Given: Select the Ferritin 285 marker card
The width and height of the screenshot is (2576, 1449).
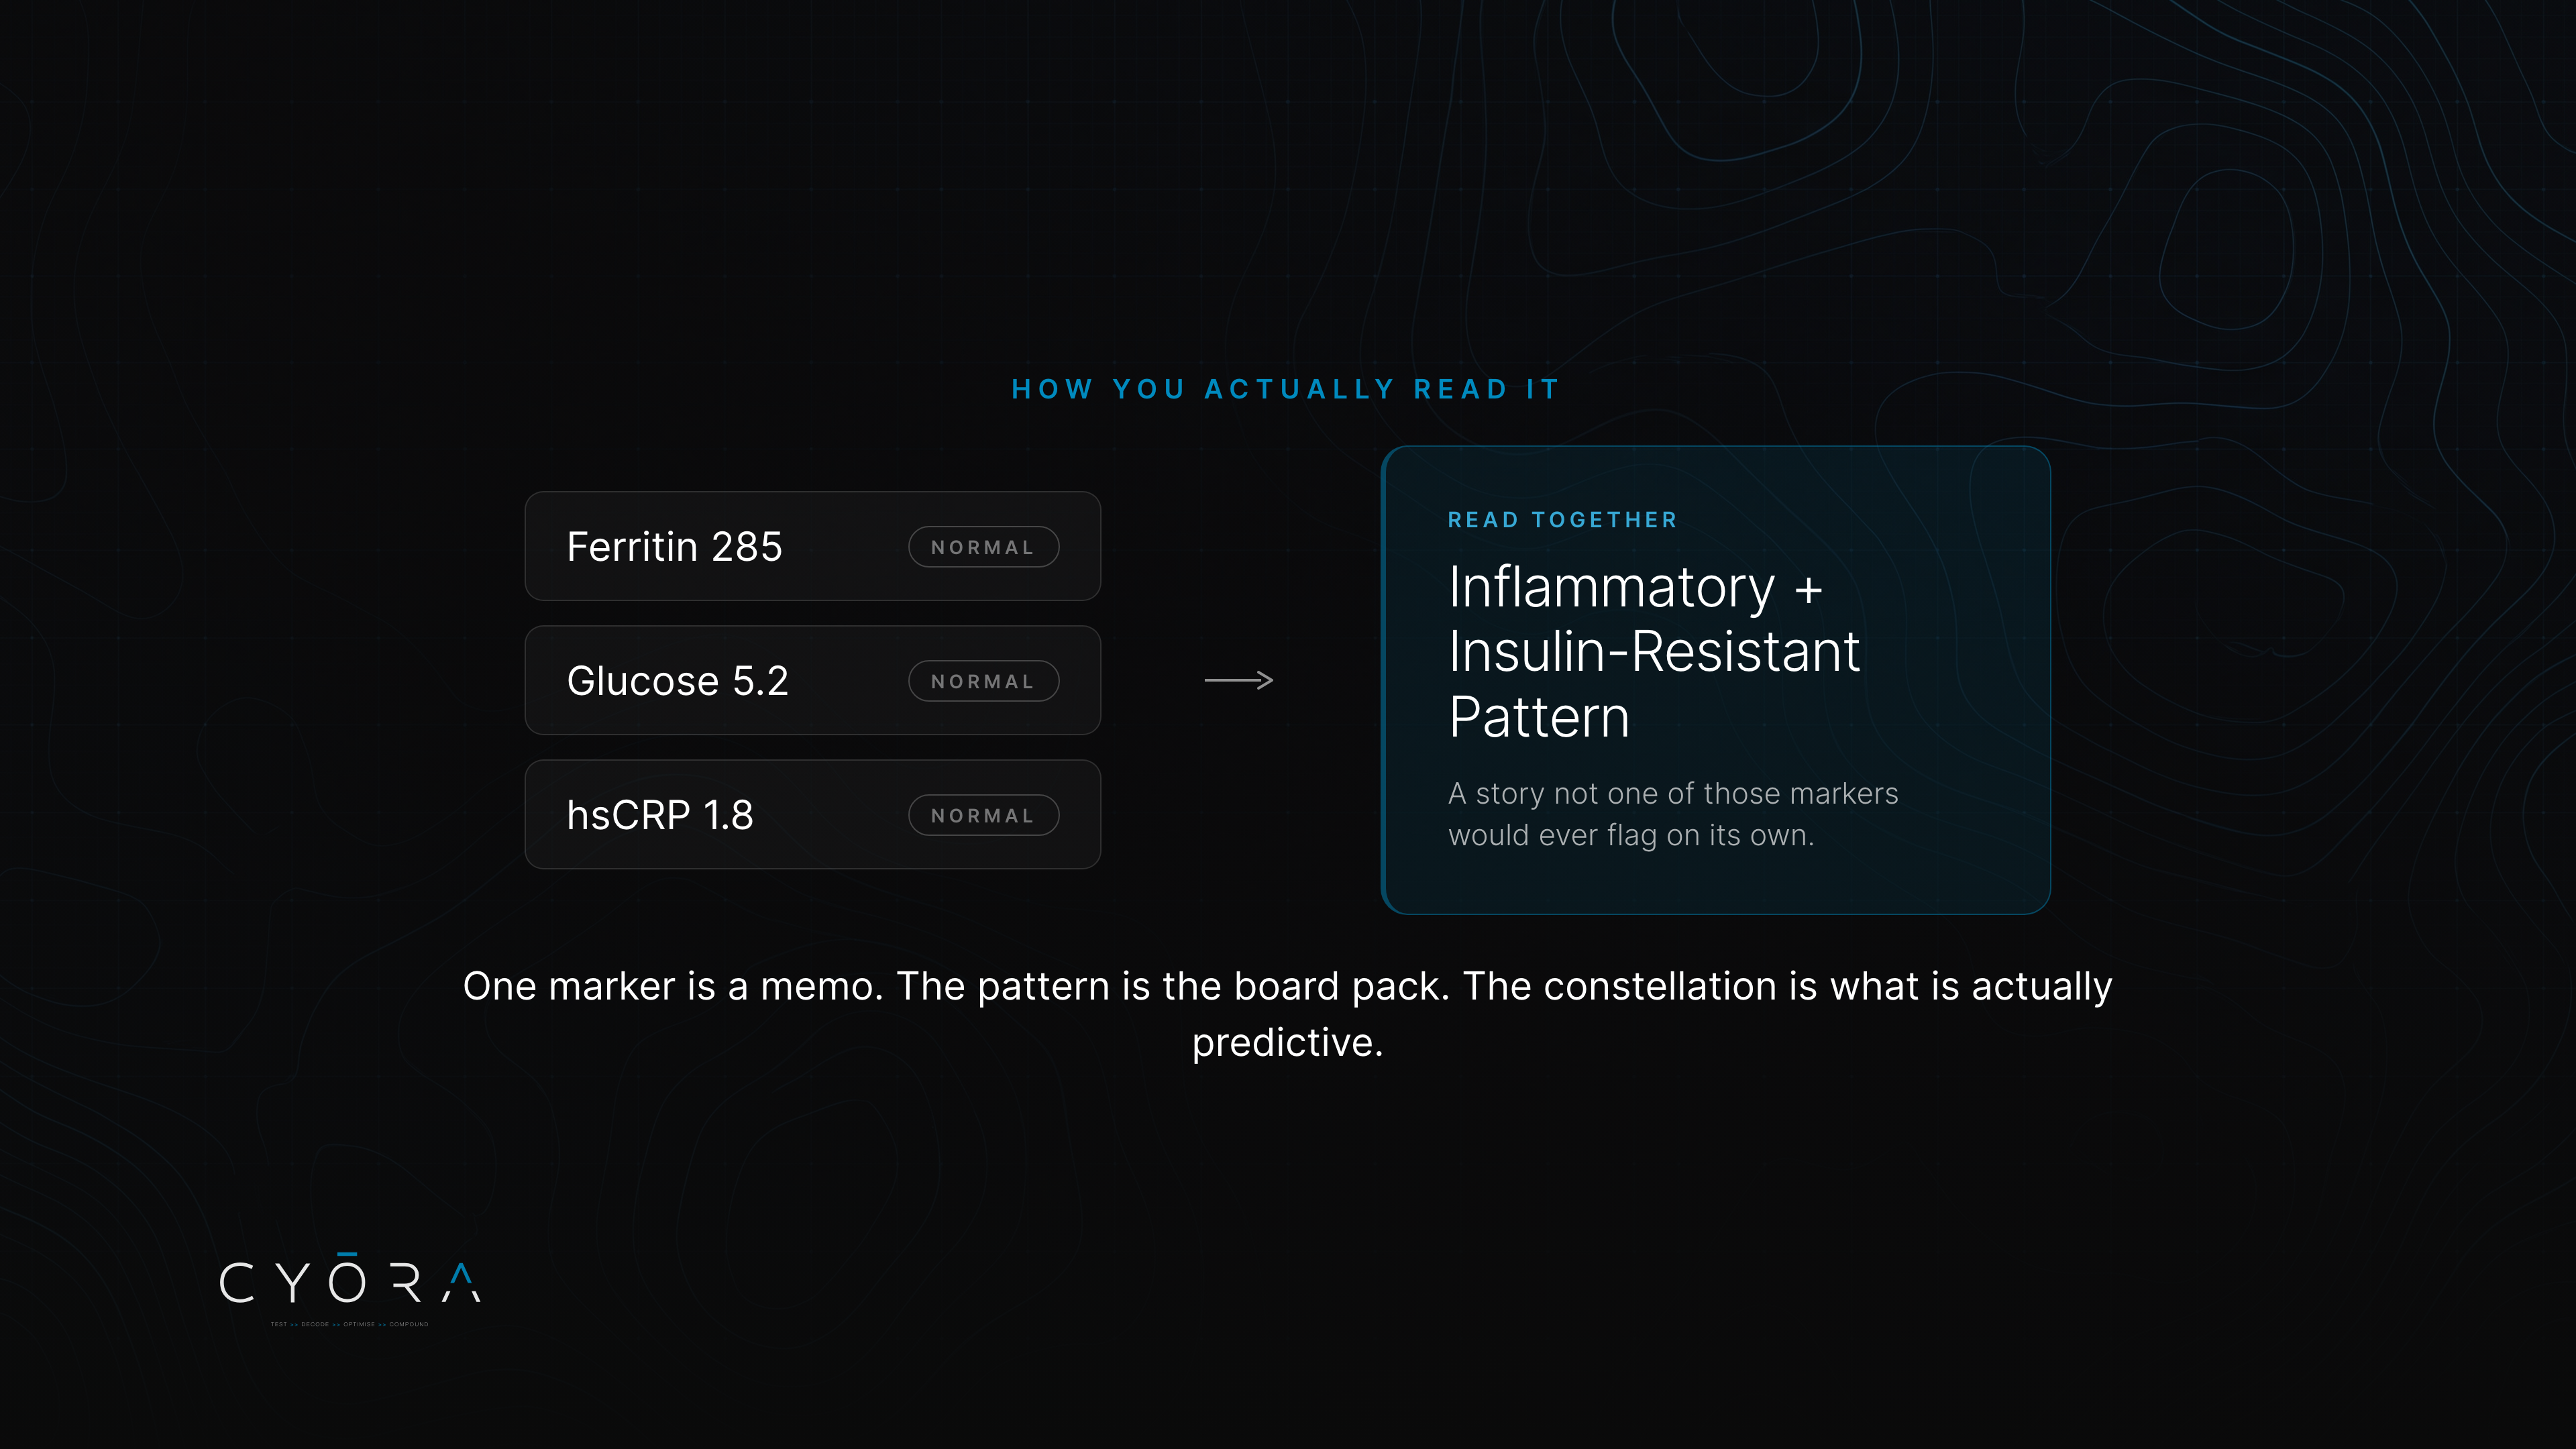Looking at the screenshot, I should [812, 546].
